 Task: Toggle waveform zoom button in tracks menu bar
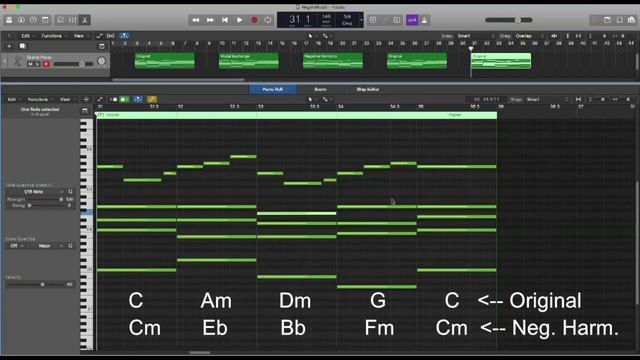(554, 36)
